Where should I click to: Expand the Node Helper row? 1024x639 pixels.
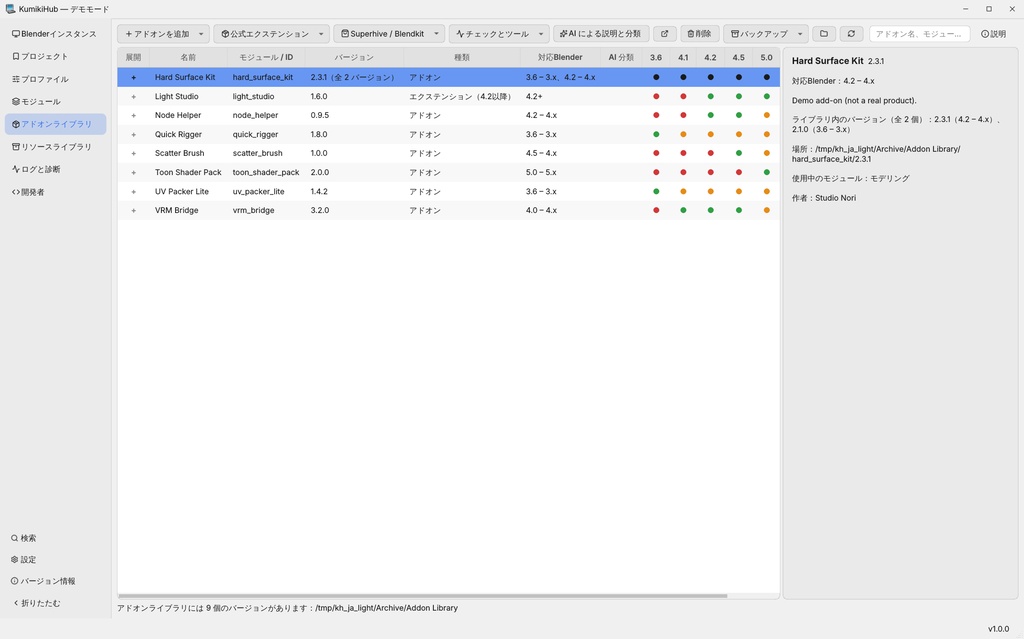(134, 116)
